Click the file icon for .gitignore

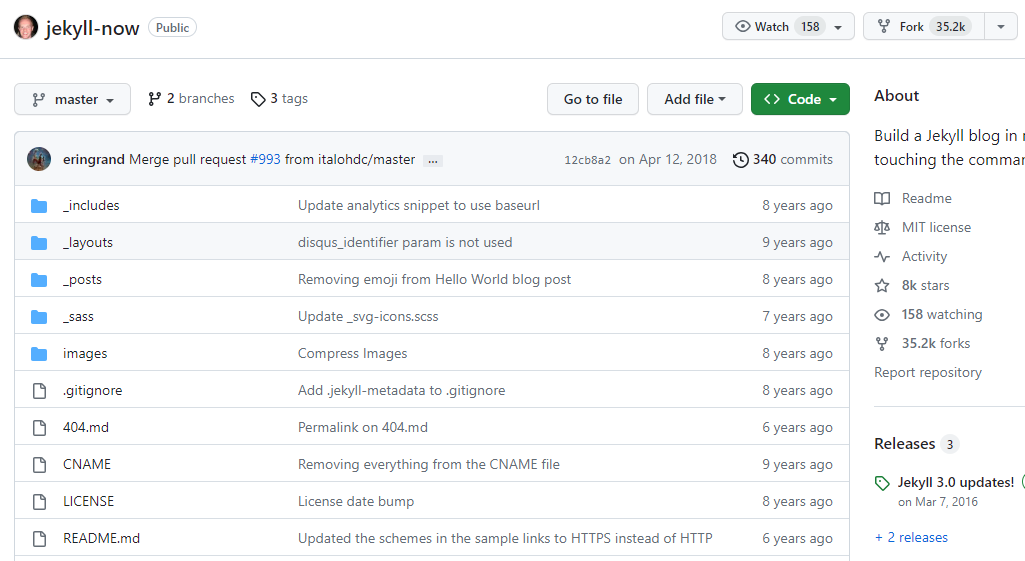(39, 391)
